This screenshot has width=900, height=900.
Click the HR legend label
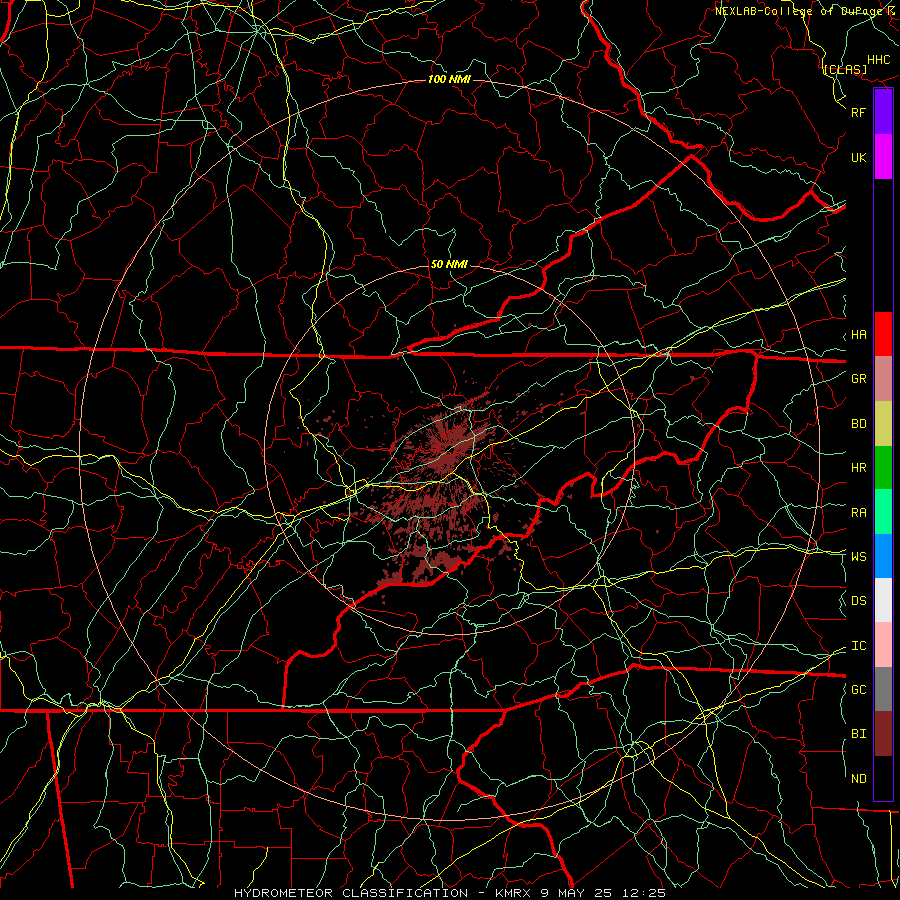tap(858, 468)
